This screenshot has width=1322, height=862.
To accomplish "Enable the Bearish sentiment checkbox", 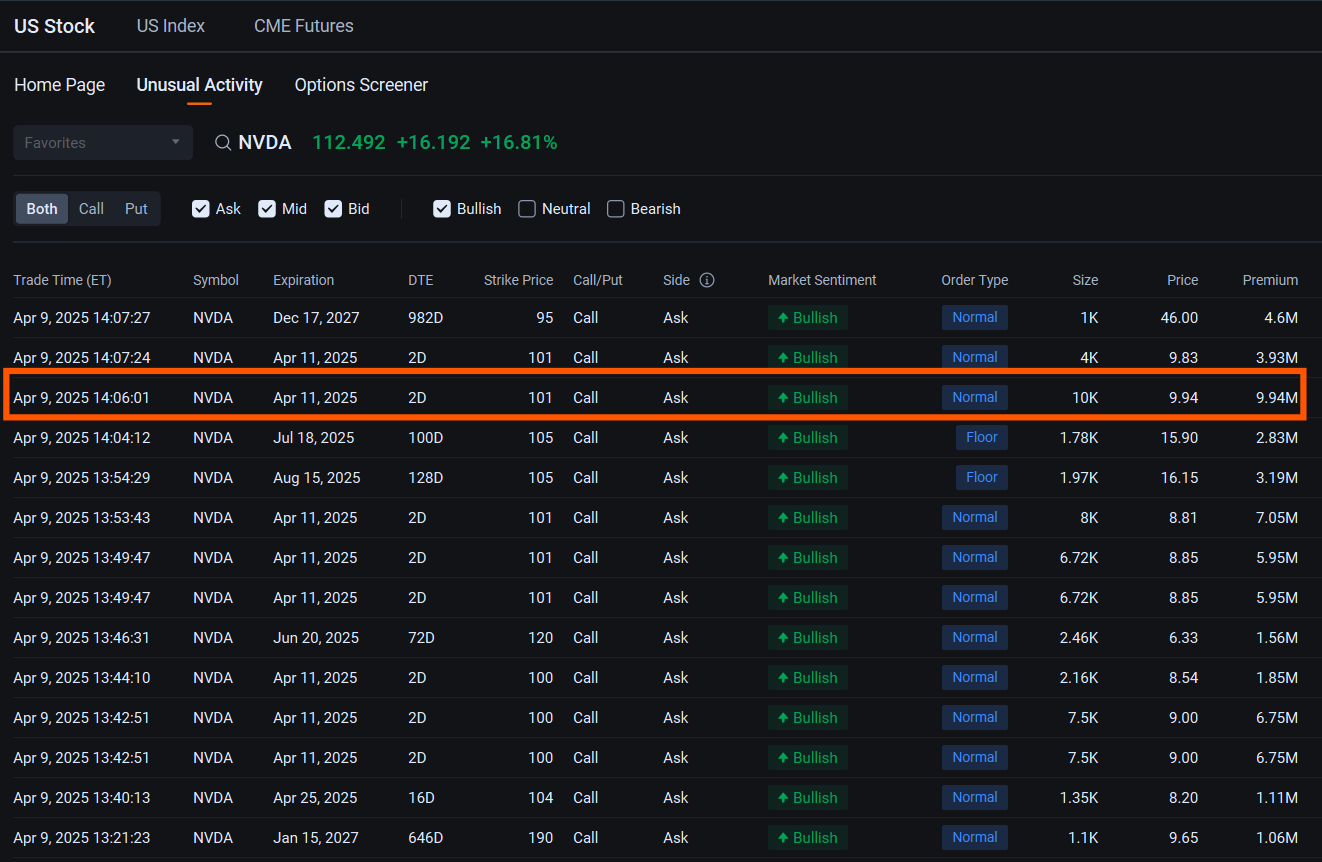I will coord(616,209).
